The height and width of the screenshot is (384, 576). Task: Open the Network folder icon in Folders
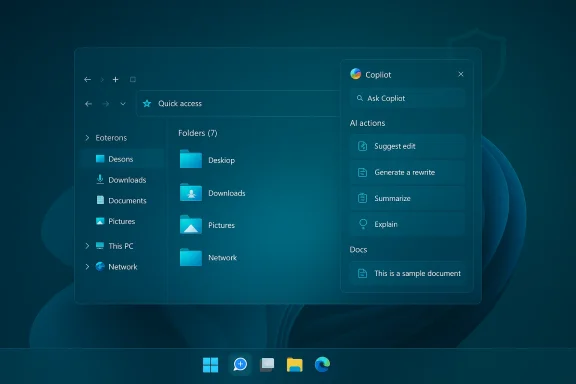point(191,257)
